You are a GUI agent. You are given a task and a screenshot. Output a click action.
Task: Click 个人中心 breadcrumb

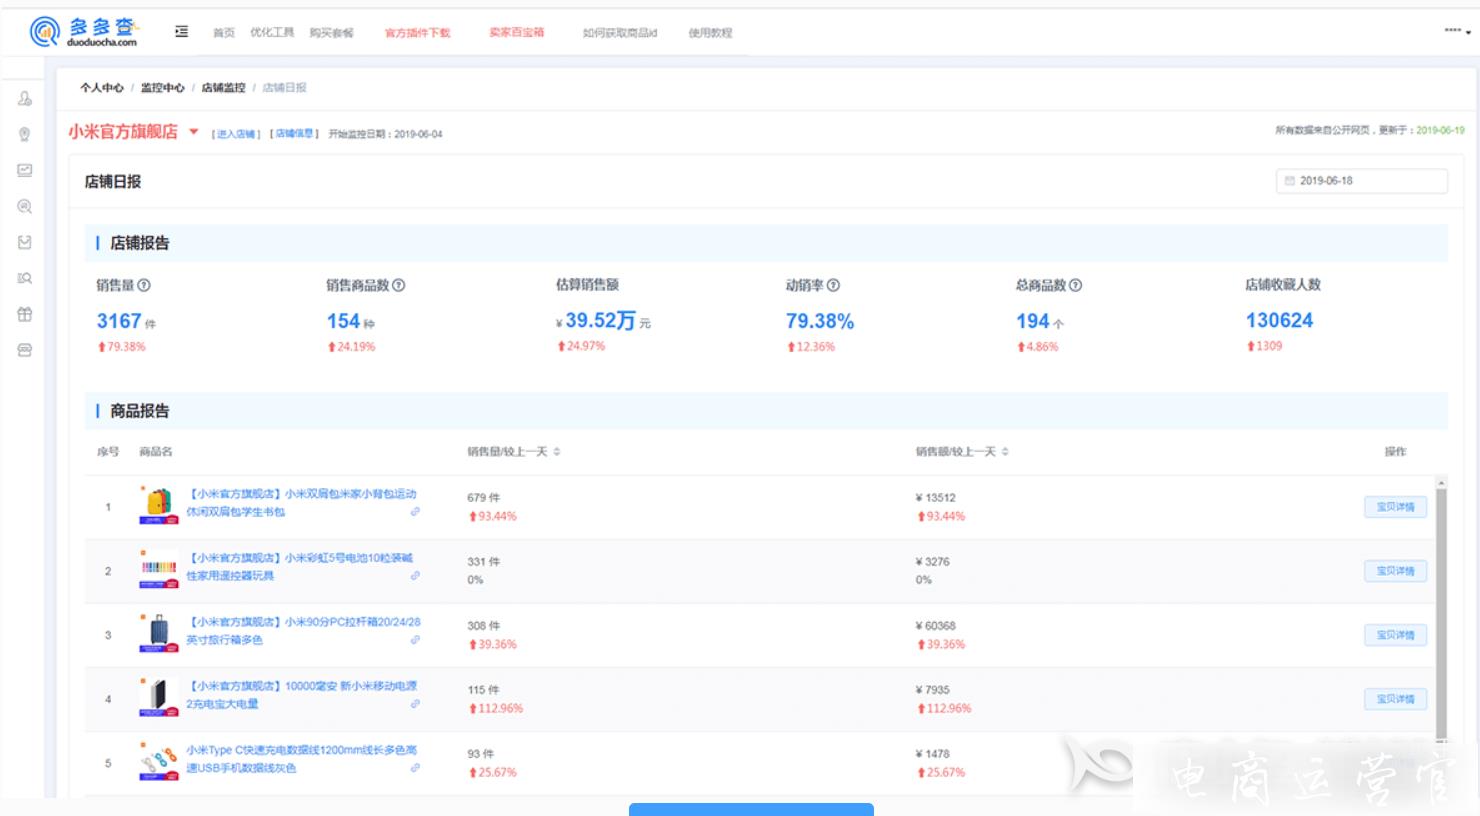[x=102, y=88]
